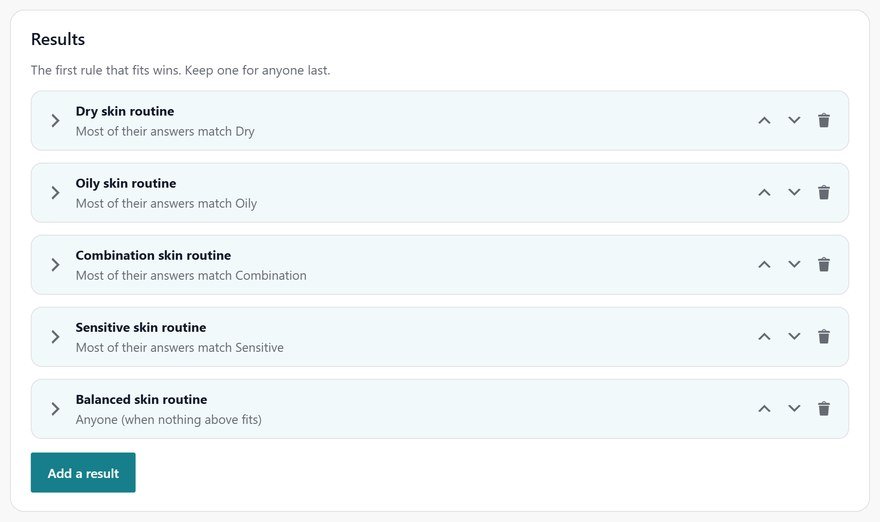
Task: Click 'Anyone (when nothing above fits)' text
Action: 168,420
